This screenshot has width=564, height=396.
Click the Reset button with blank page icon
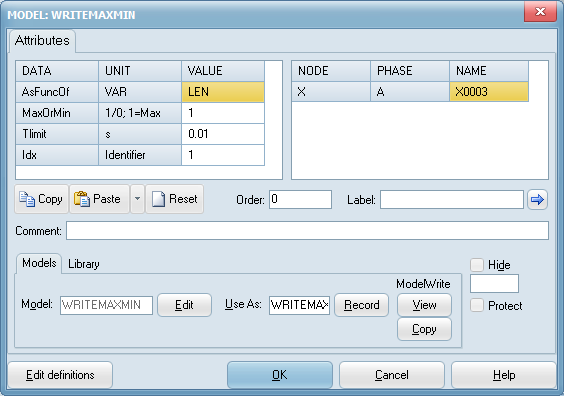[x=174, y=199]
